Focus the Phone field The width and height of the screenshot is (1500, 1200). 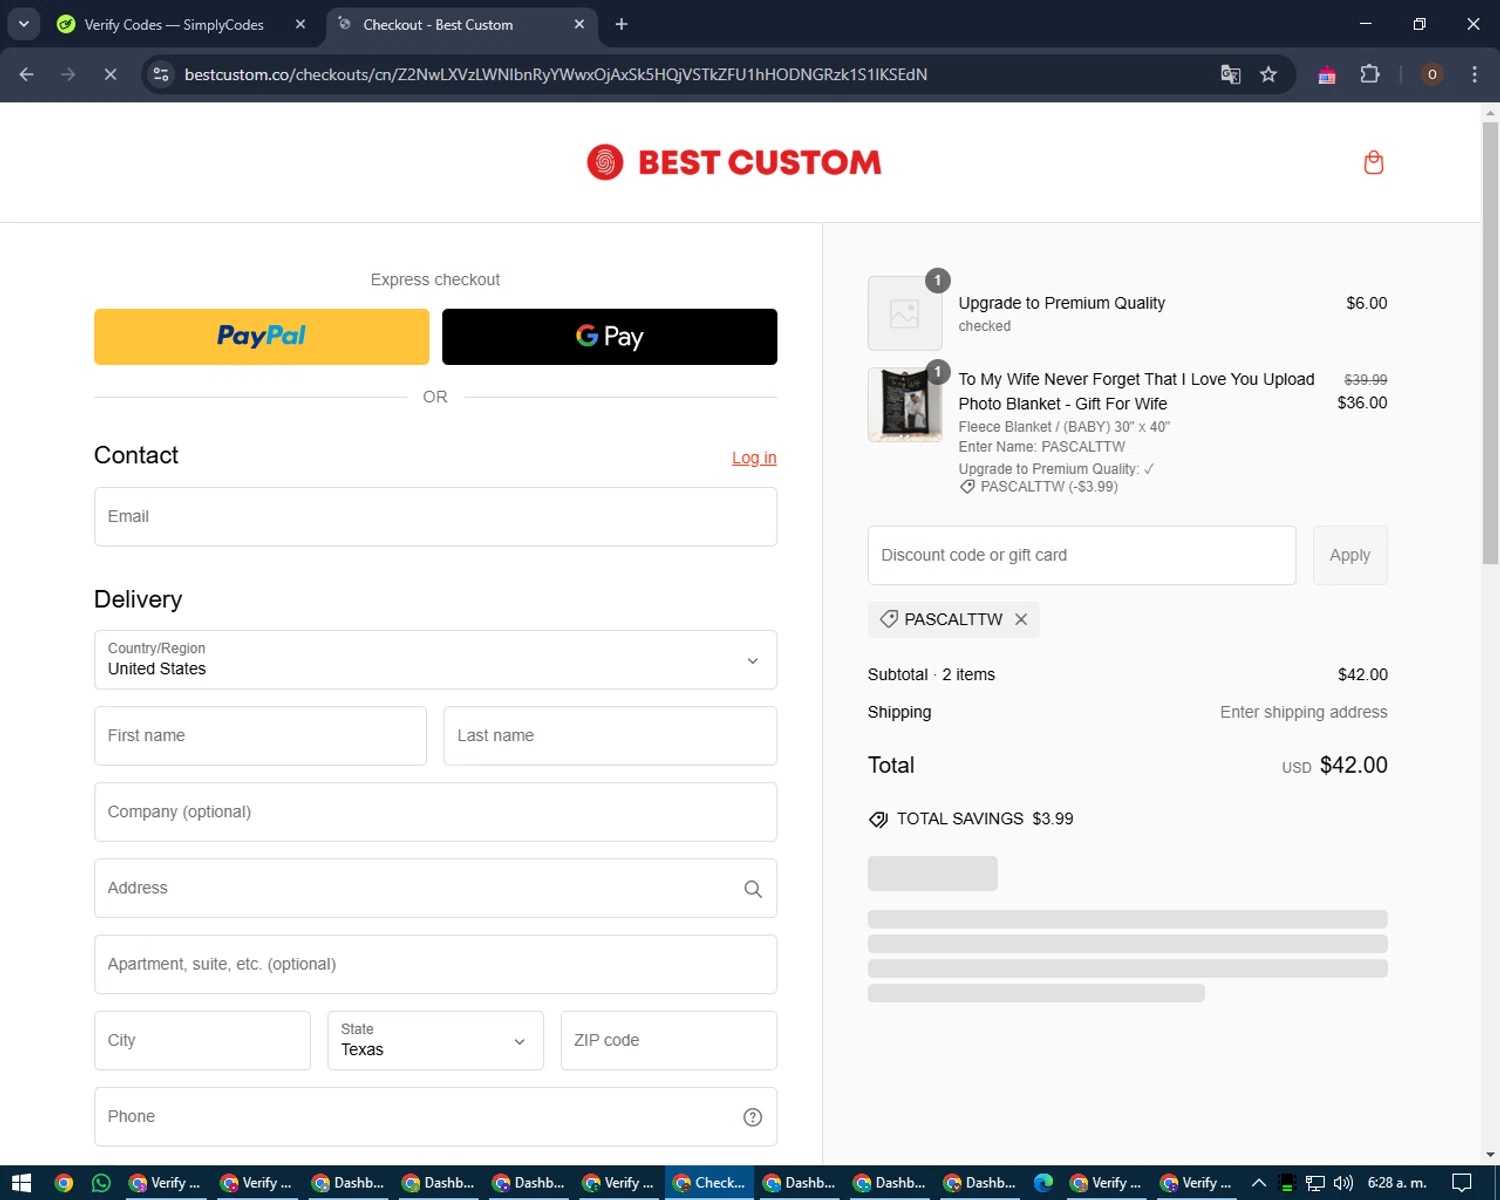click(435, 1116)
